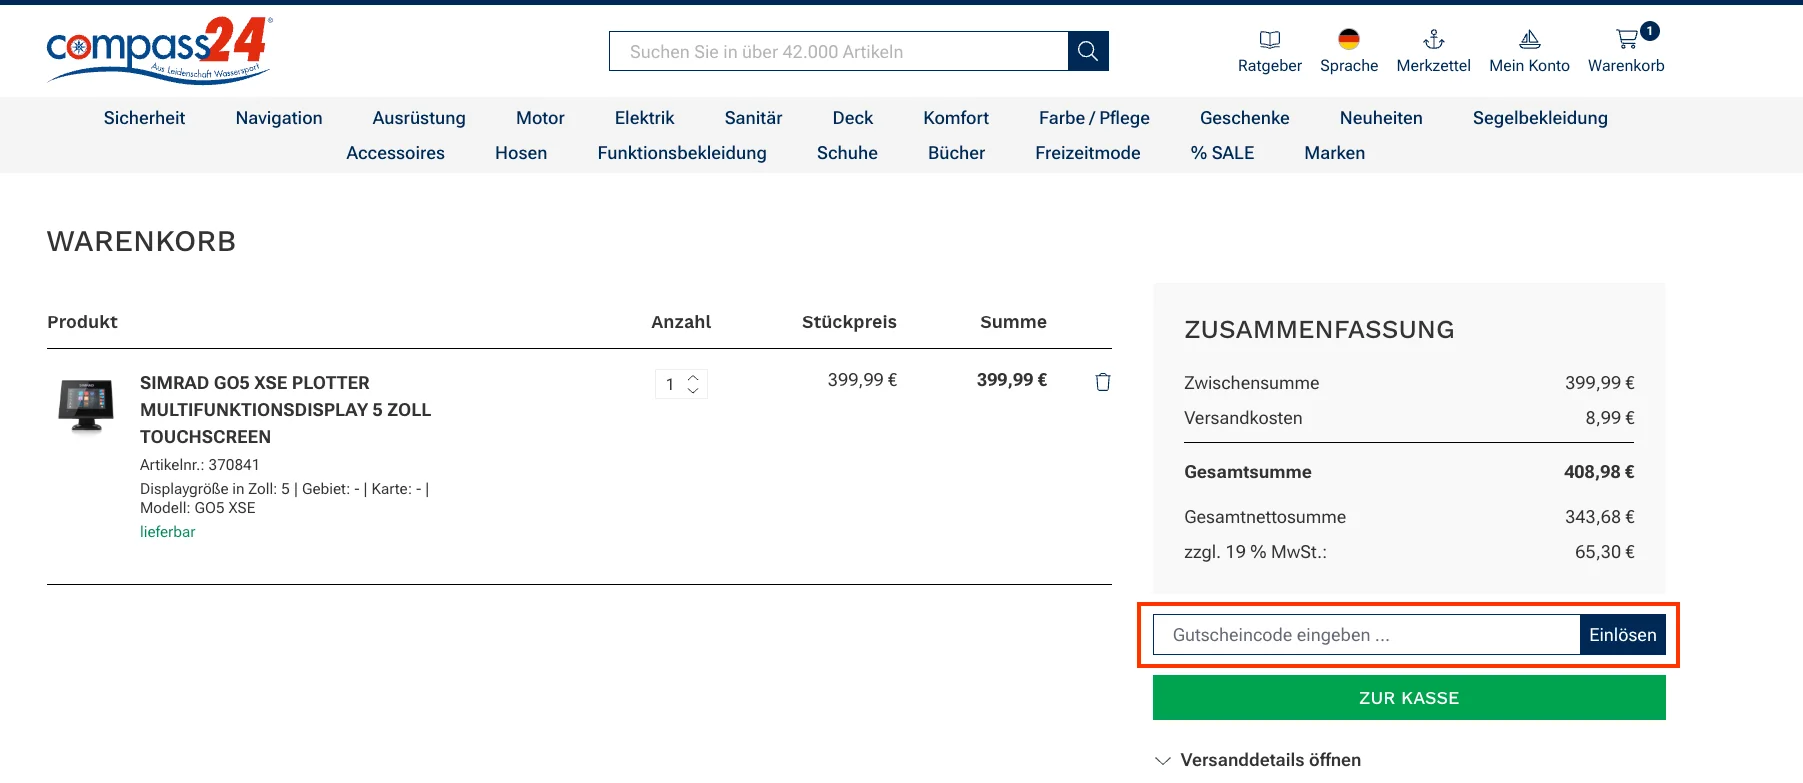Click the Zwischensumme 399,99 € value
Viewport: 1803px width, 783px height.
click(x=1600, y=383)
